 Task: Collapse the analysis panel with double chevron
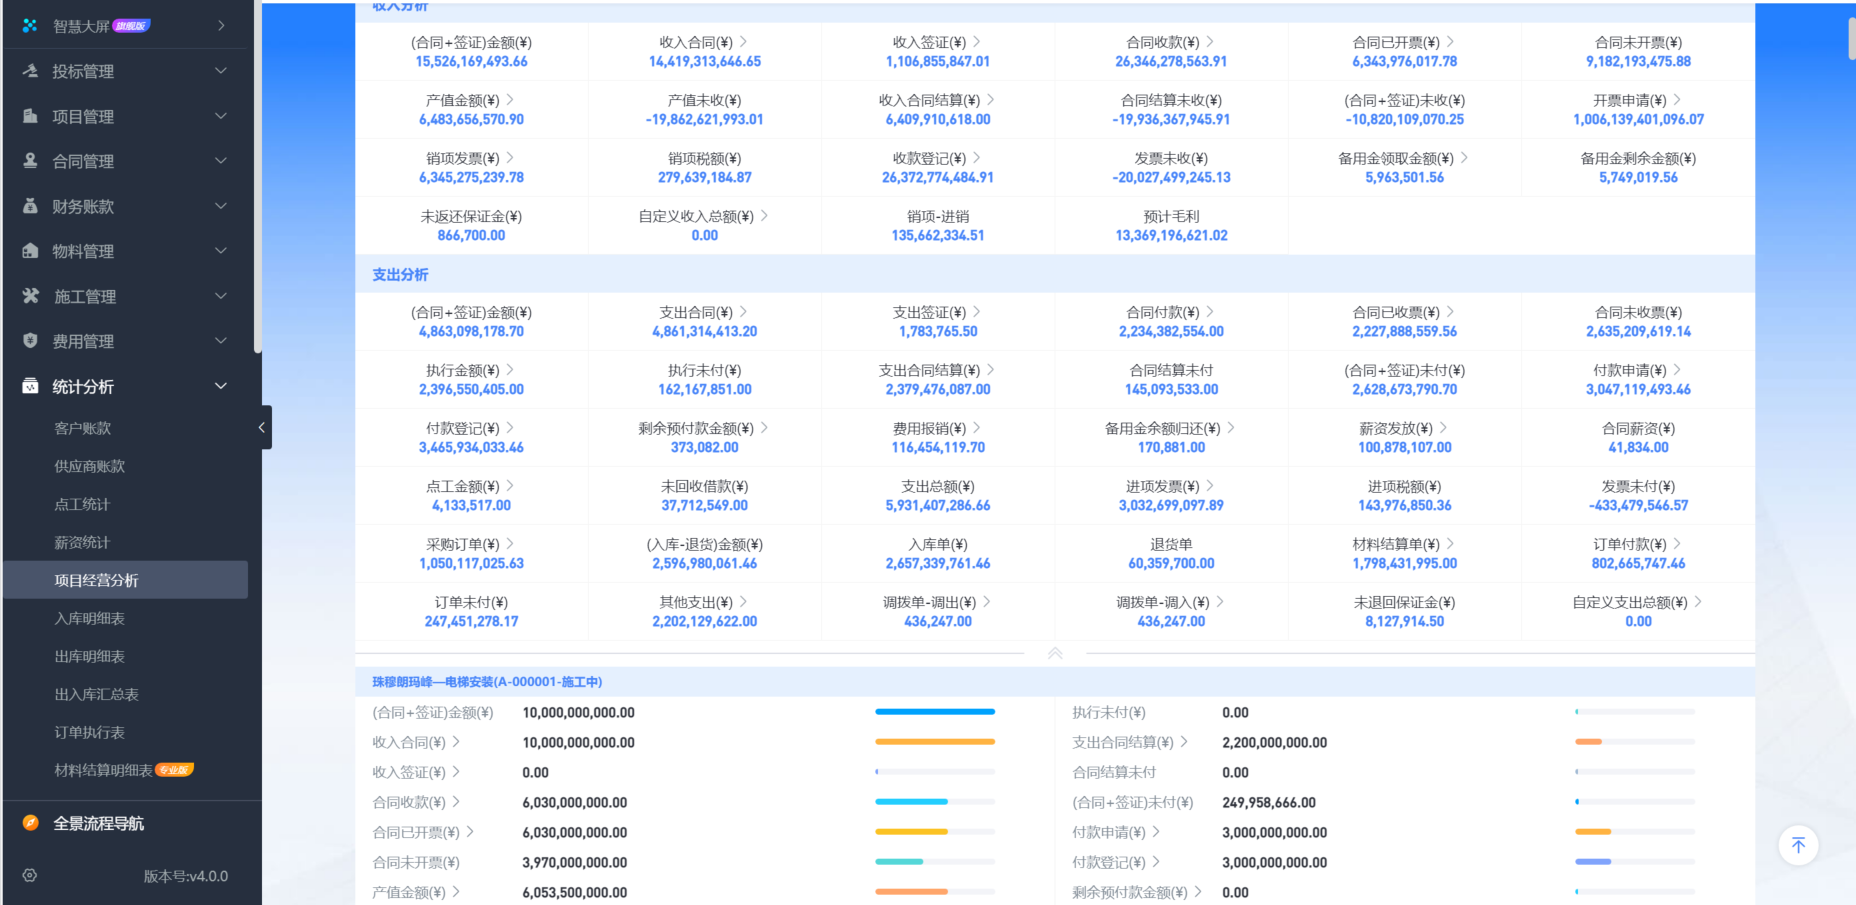click(x=1054, y=653)
